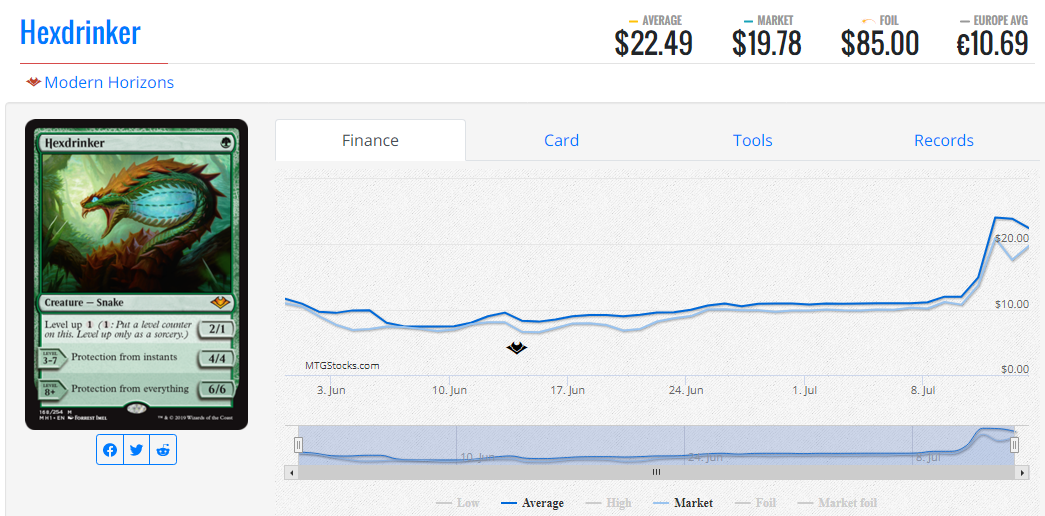Click the 8. Jul date axis label
Viewport: 1045px width, 516px height.
[x=924, y=390]
